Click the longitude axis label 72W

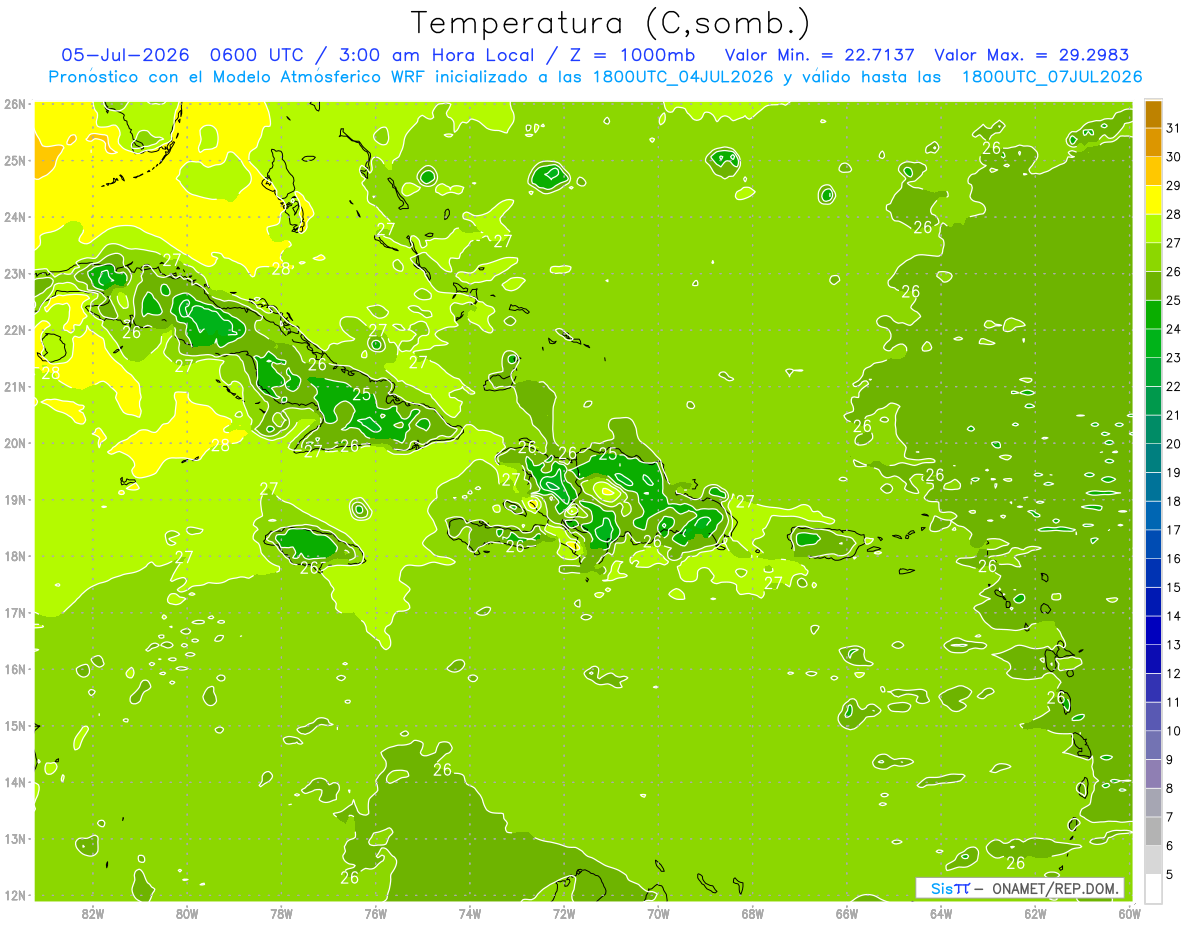click(x=564, y=913)
